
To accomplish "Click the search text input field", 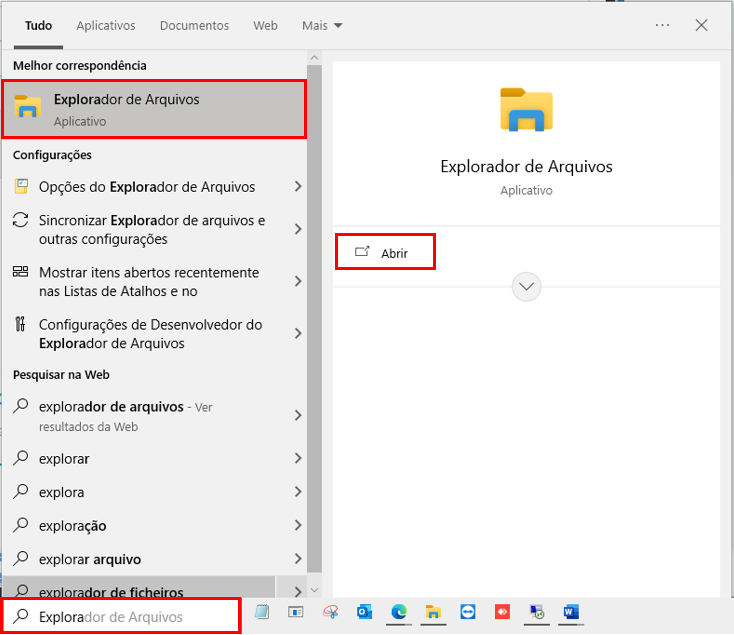I will coord(122,616).
